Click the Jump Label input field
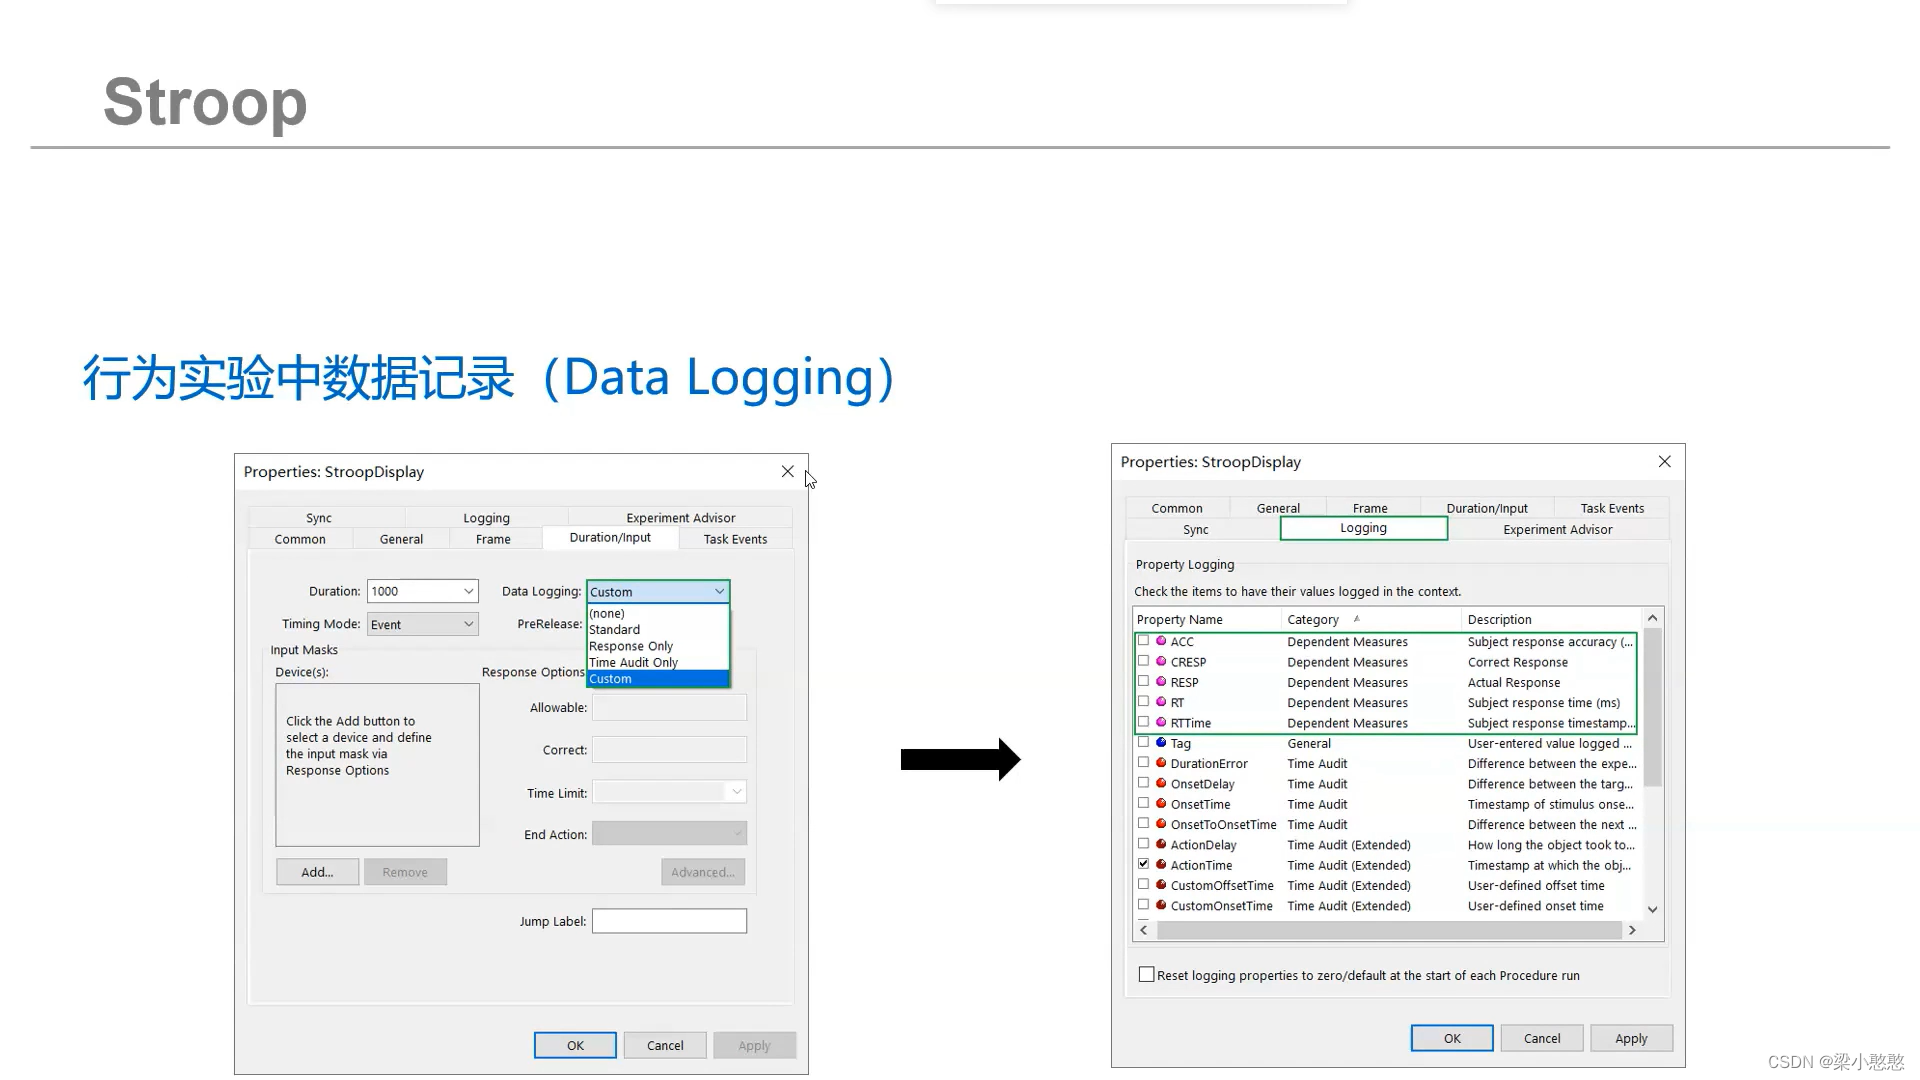 pyautogui.click(x=669, y=921)
